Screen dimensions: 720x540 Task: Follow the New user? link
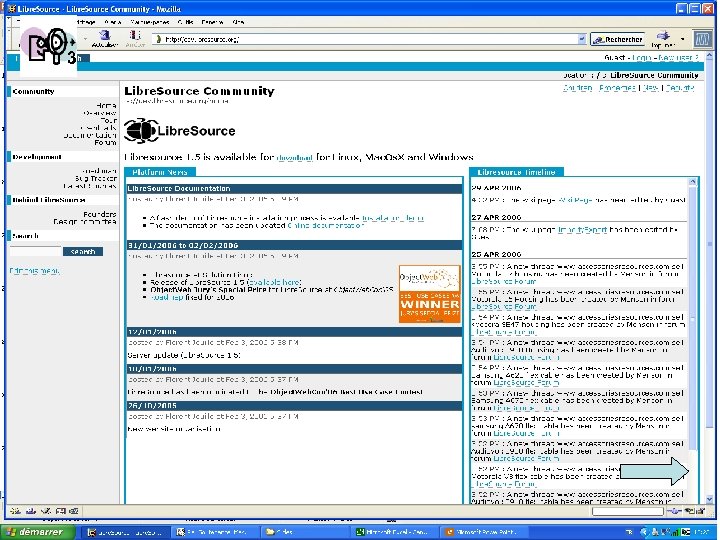(678, 57)
